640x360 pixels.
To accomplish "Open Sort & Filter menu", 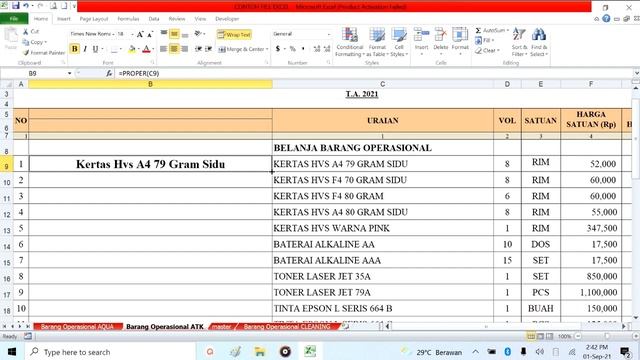I will pyautogui.click(x=519, y=42).
